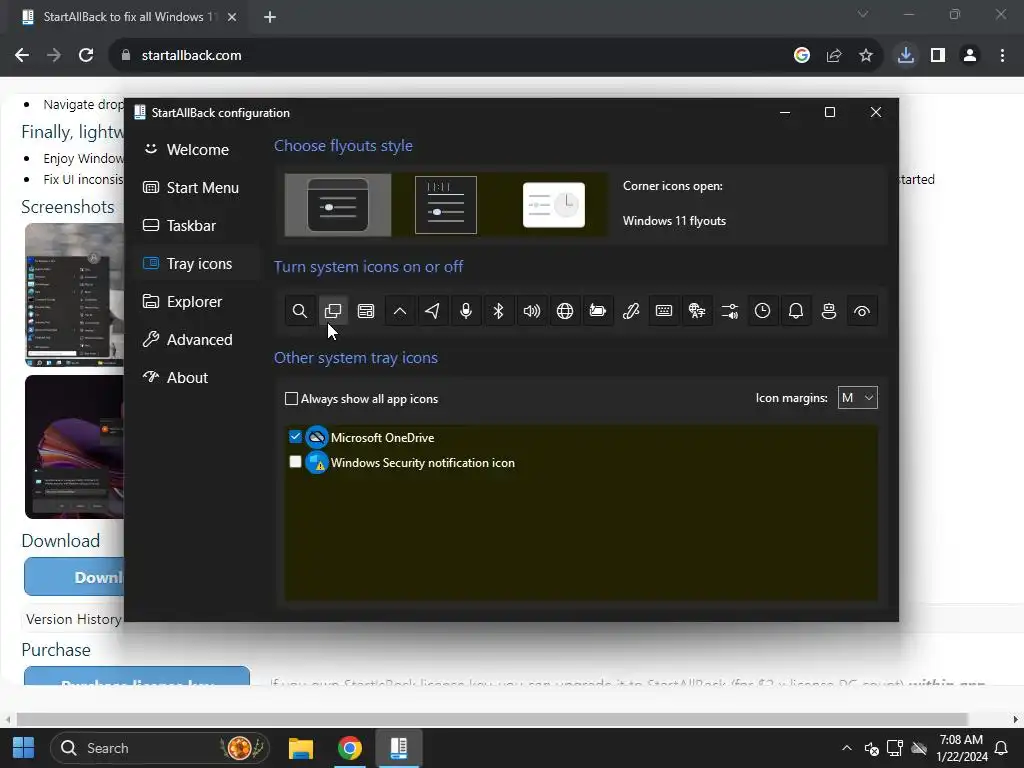Open the taskbar notification bell
Screen dimensions: 1024x768
1001,748
